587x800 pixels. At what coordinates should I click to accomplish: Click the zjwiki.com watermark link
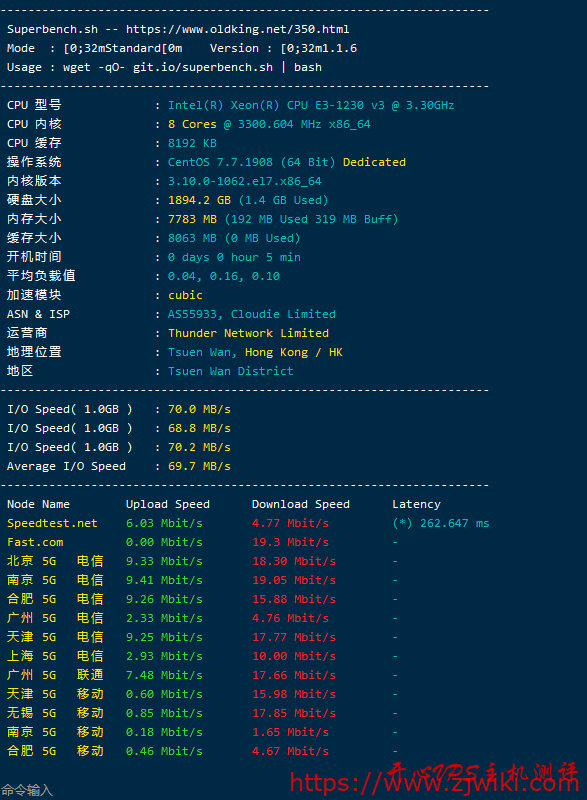pyautogui.click(x=435, y=782)
